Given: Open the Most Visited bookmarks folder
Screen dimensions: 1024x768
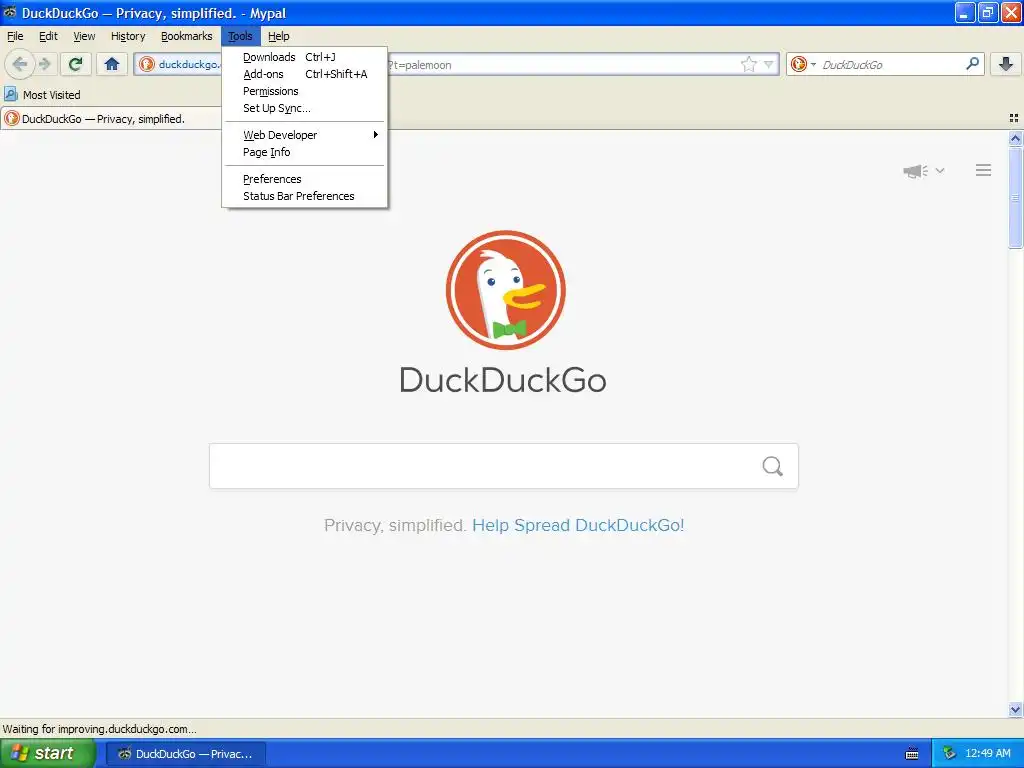Looking at the screenshot, I should (42, 95).
